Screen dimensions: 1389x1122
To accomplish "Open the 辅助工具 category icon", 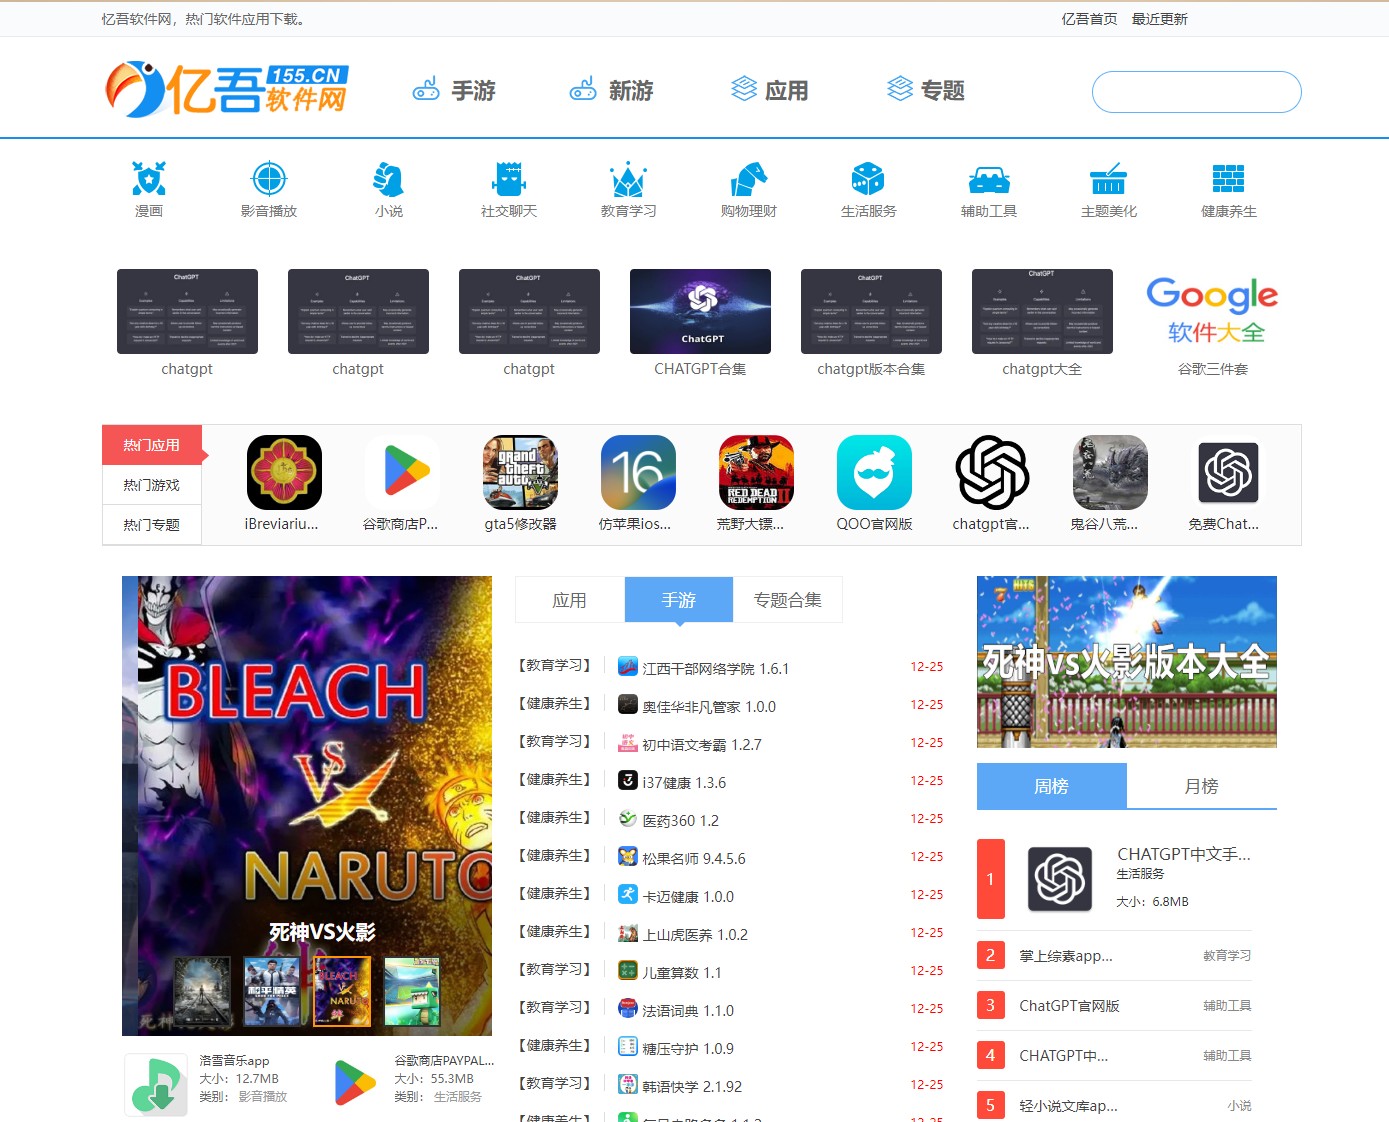I will [988, 182].
